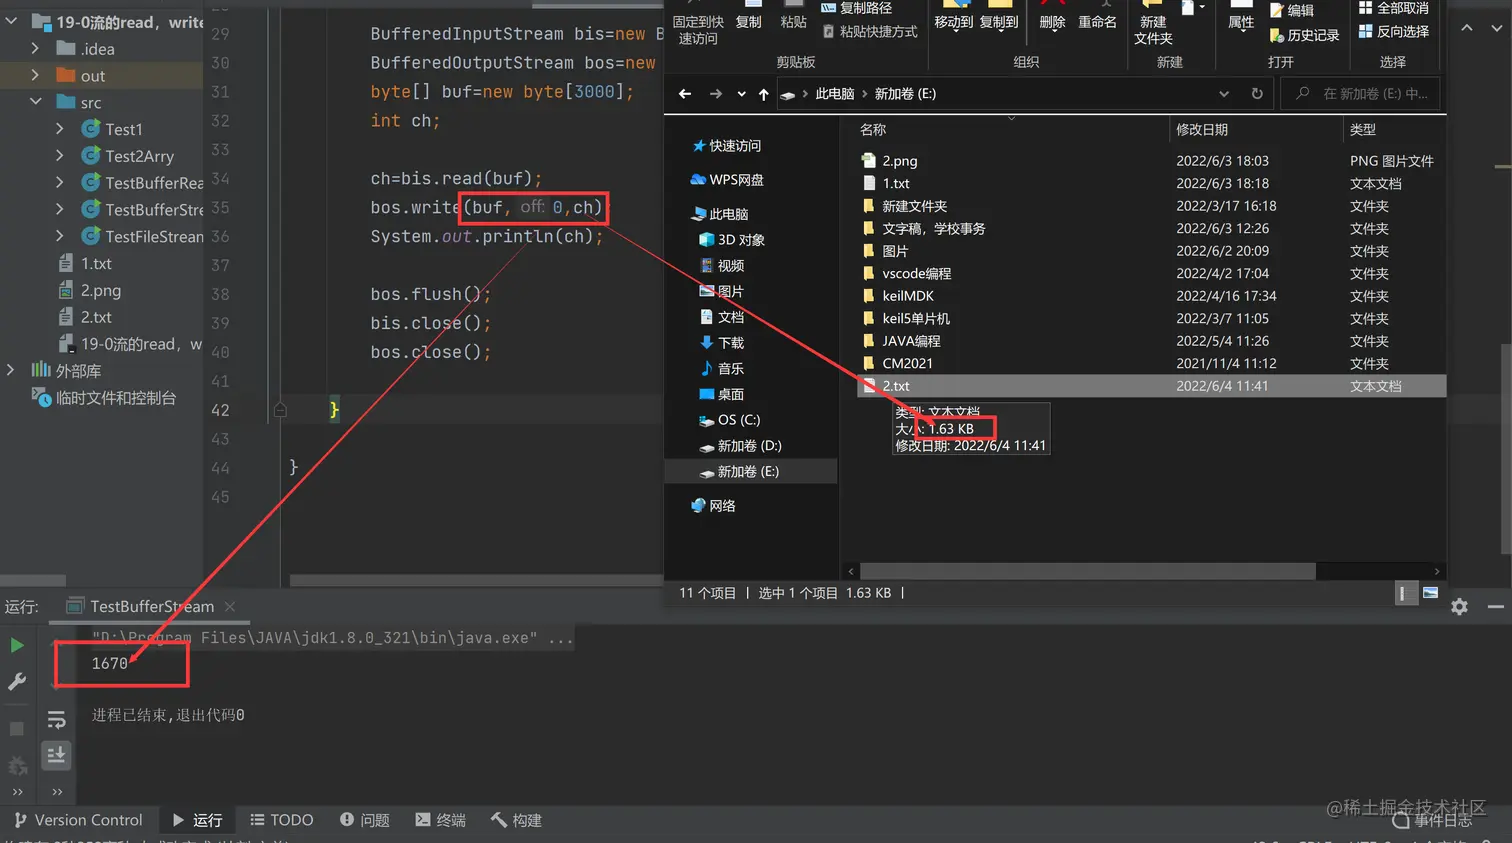The width and height of the screenshot is (1512, 843).
Task: Stop process with square stop icon
Action: (x=17, y=729)
